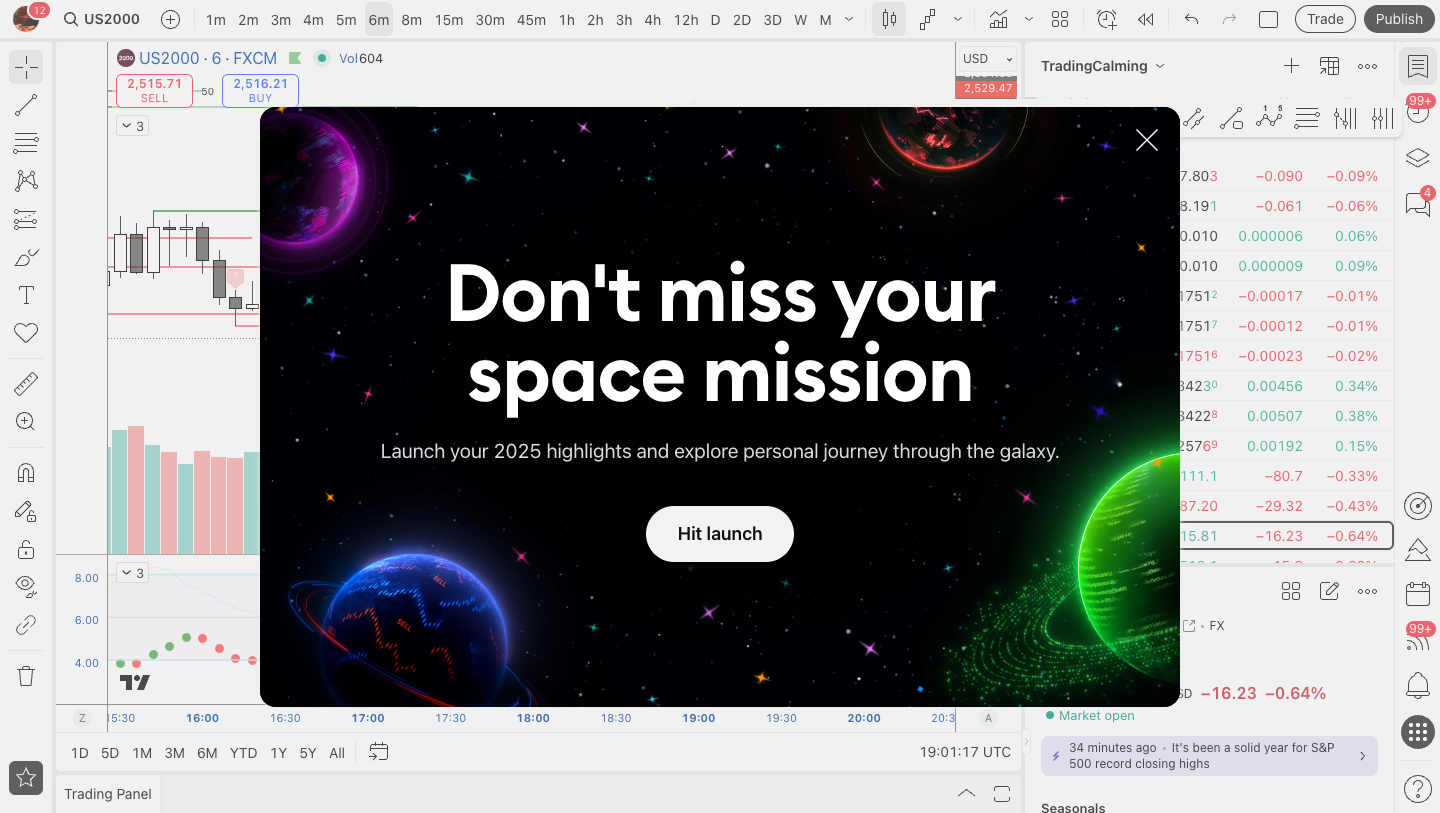The height and width of the screenshot is (813, 1440).
Task: Toggle magnet mode for drawings
Action: pyautogui.click(x=26, y=473)
